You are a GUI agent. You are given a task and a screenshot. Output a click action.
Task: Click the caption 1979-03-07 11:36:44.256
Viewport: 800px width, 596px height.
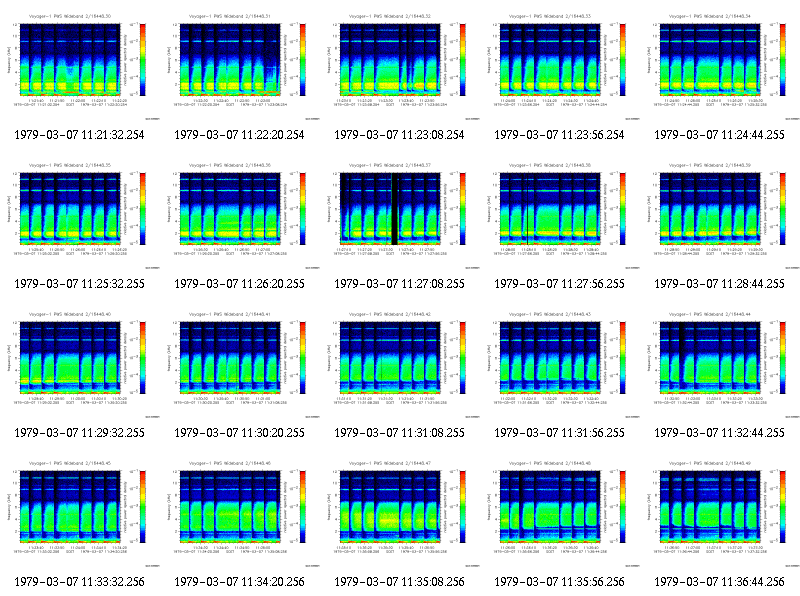(719, 582)
